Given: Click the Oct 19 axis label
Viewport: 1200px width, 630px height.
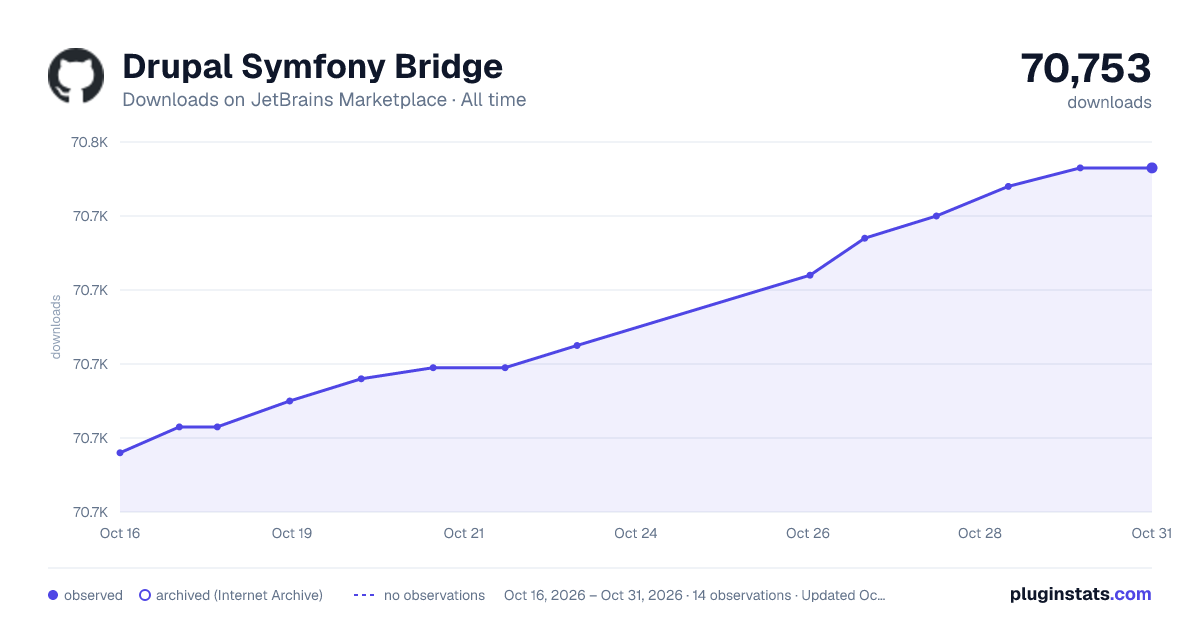Looking at the screenshot, I should [292, 533].
